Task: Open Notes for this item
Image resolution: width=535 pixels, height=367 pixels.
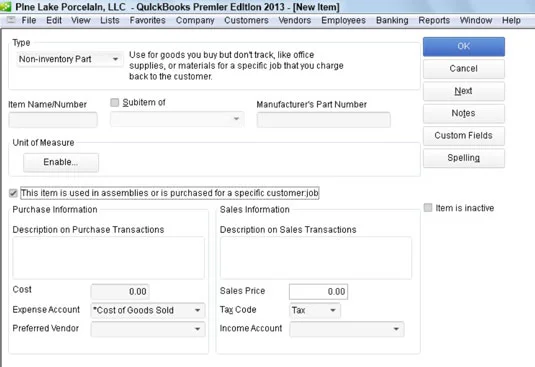Action: (x=464, y=113)
